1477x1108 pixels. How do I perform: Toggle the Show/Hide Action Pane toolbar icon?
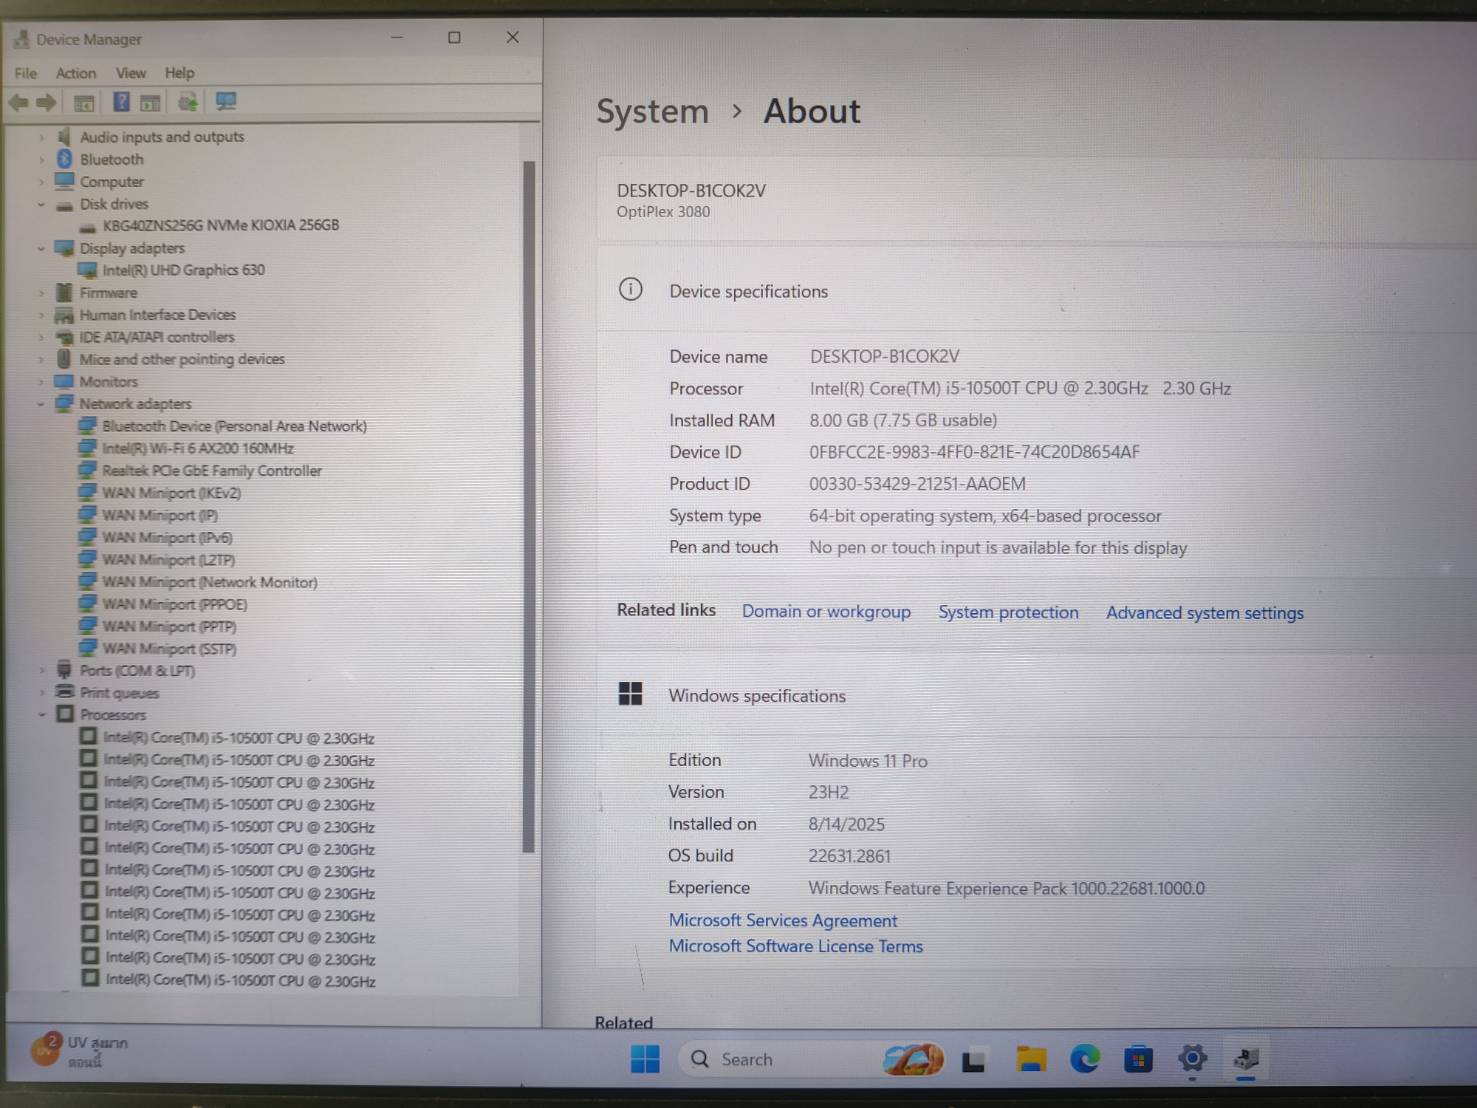tap(150, 102)
